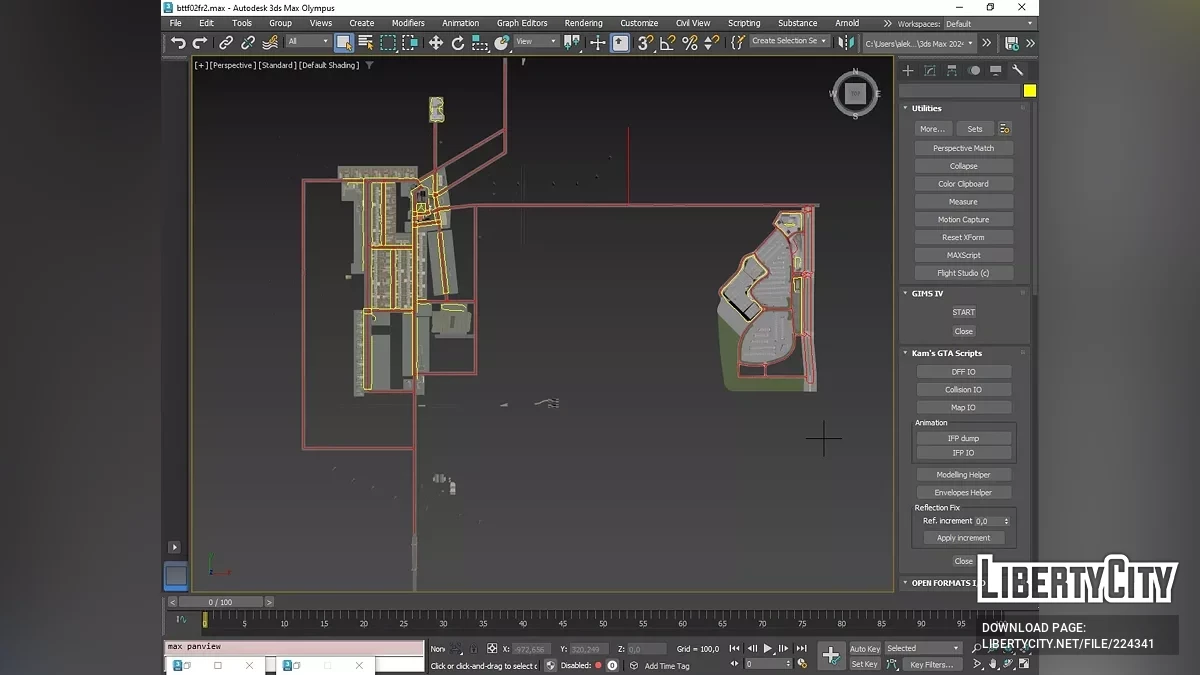Screen dimensions: 1200x675
Task: Click the Select by Name icon
Action: (x=366, y=42)
